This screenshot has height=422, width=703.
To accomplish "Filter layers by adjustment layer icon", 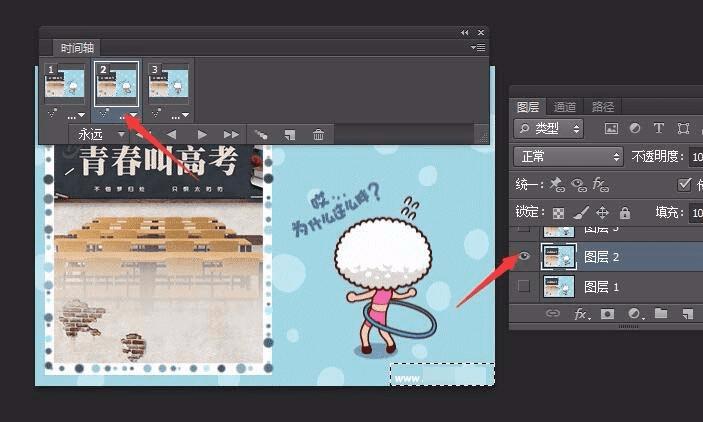I will (x=635, y=128).
